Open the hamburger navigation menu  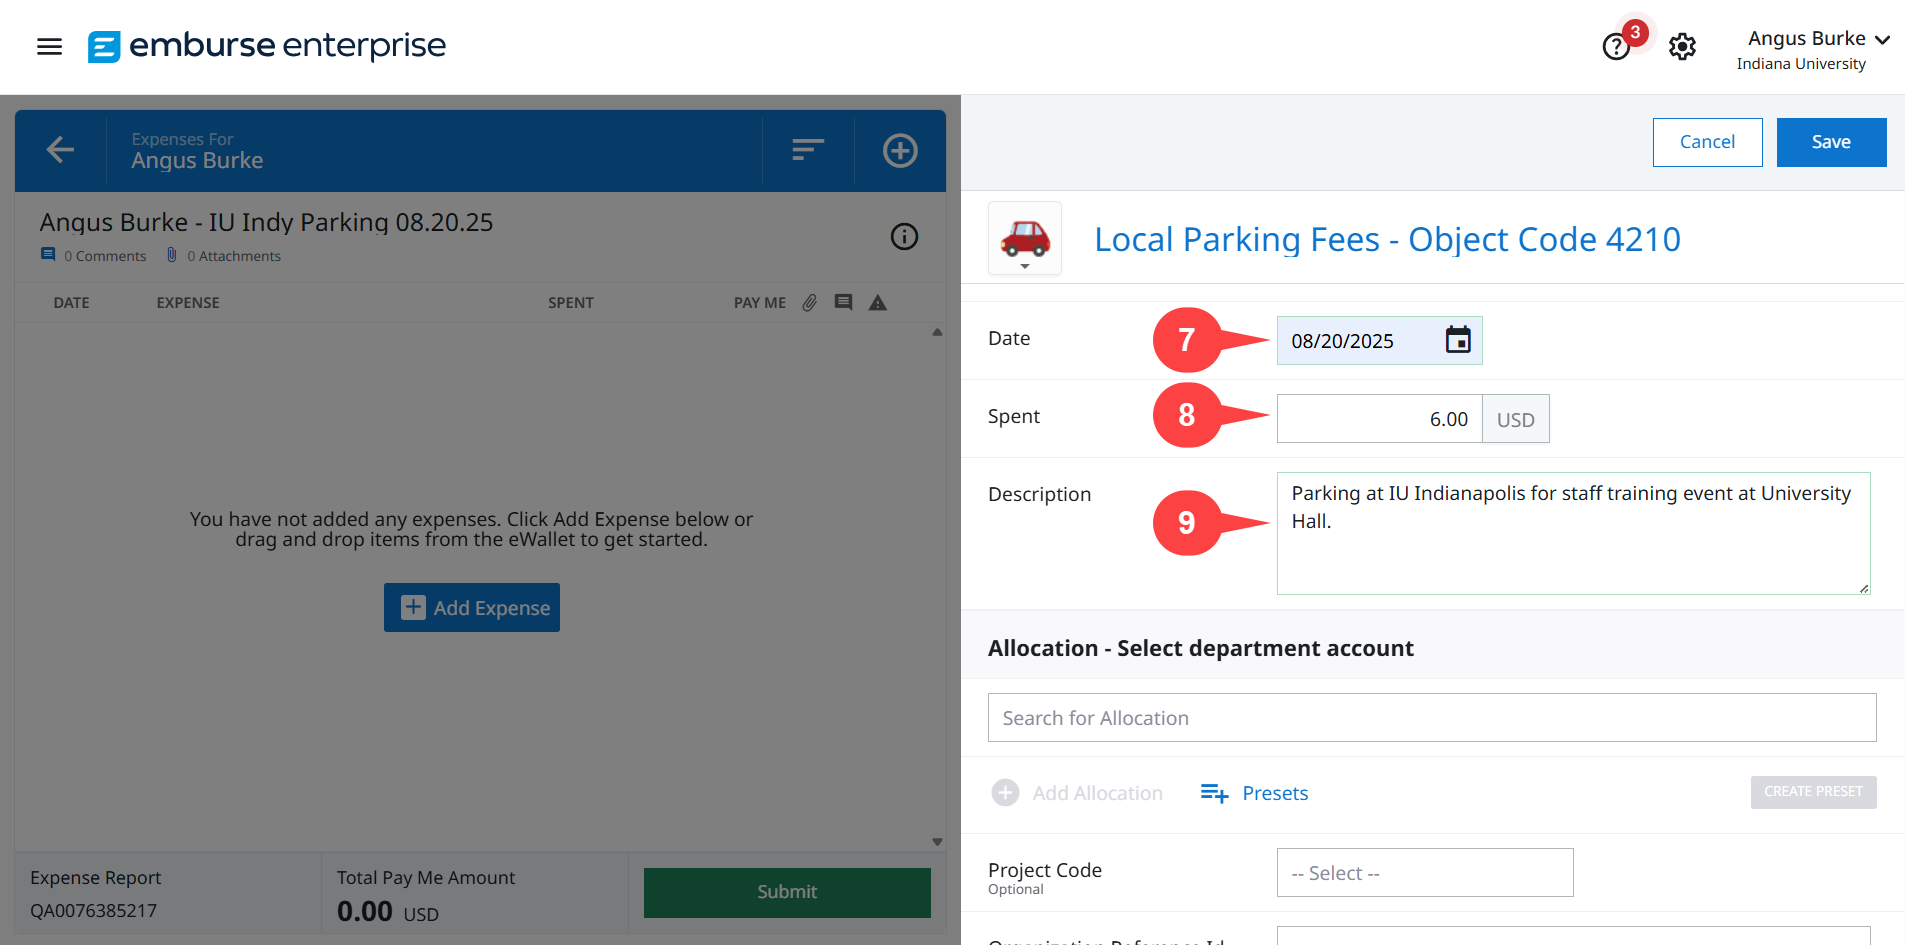coord(49,46)
